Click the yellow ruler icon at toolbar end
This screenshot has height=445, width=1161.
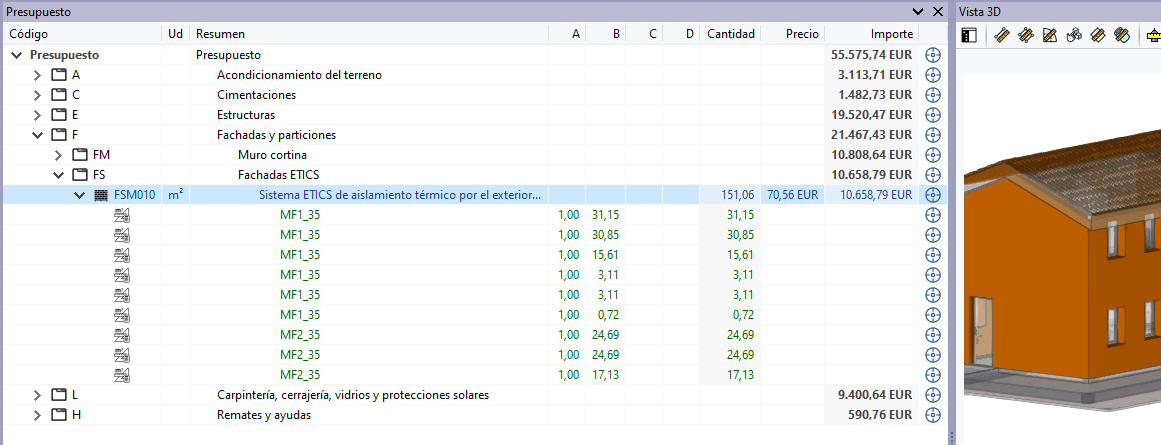pos(1152,36)
